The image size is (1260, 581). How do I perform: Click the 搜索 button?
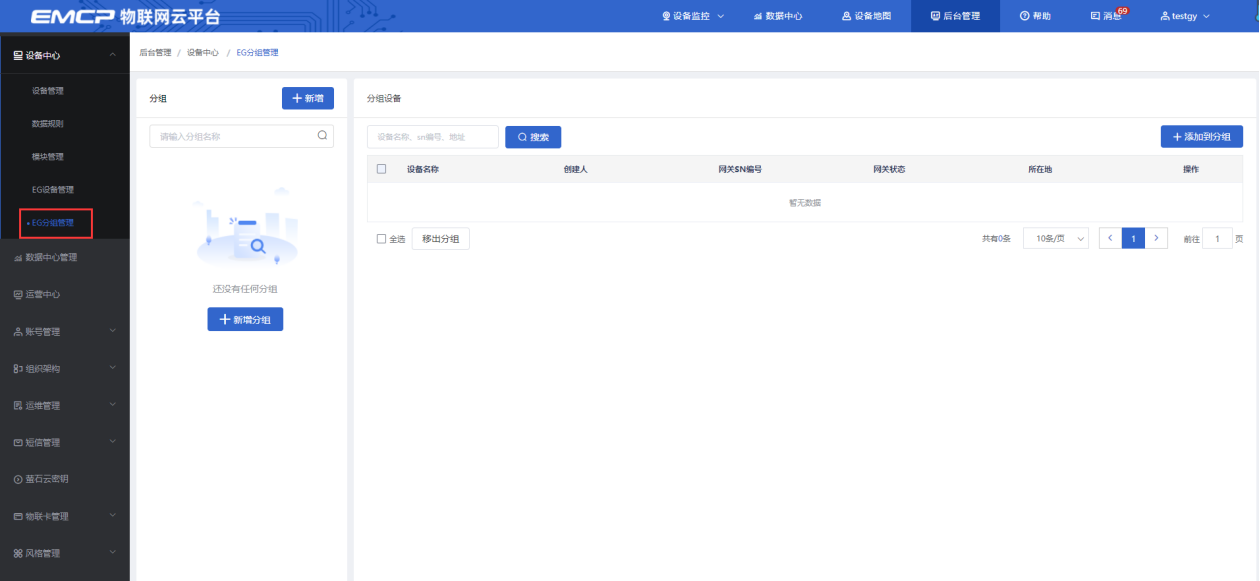pos(533,137)
